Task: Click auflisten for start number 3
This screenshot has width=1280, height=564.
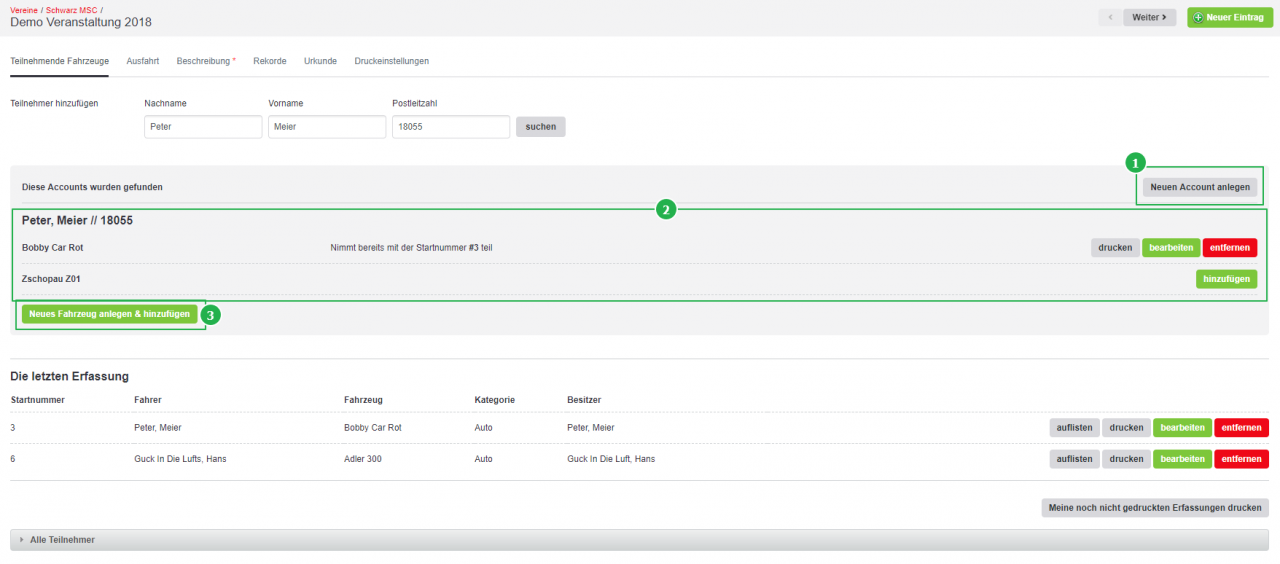Action: point(1074,428)
